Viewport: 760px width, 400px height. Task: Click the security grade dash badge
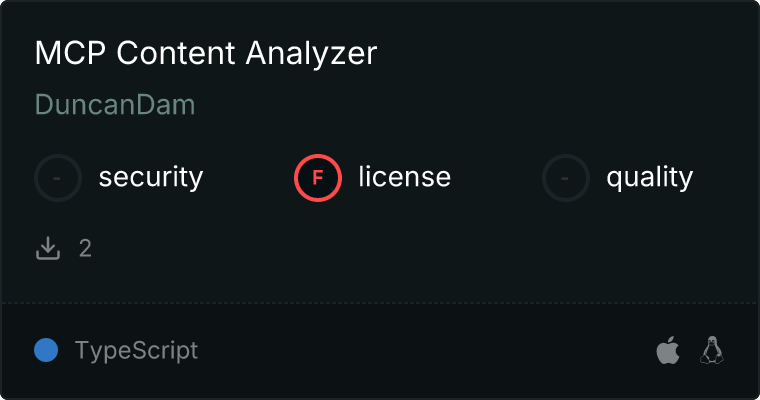point(58,178)
